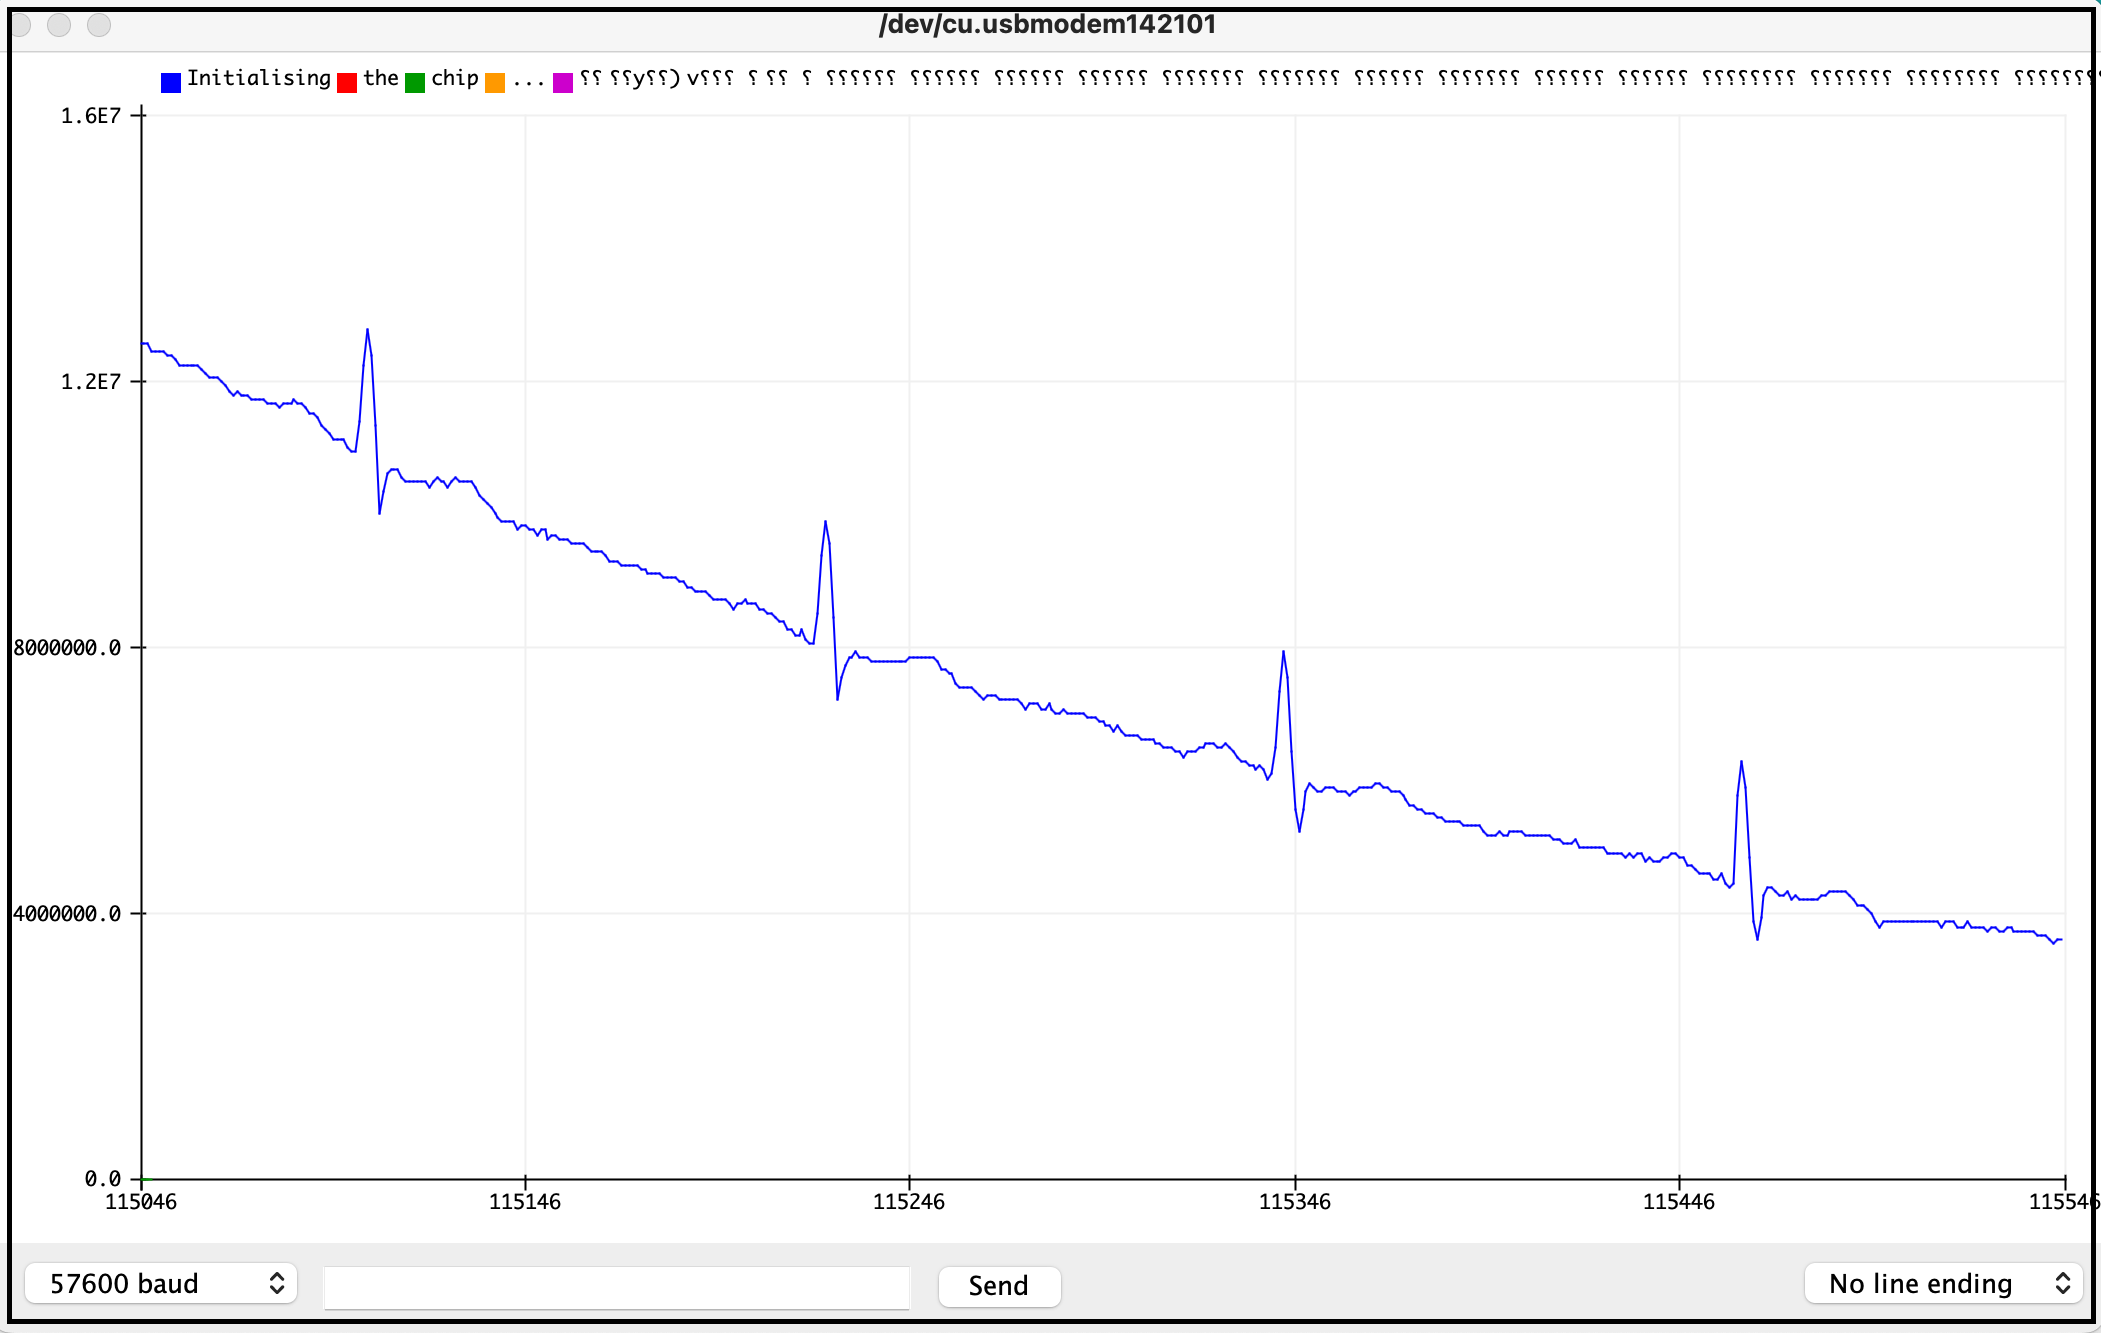The width and height of the screenshot is (2101, 1333).
Task: Click the blue Initialising legend swatch
Action: coord(171,82)
